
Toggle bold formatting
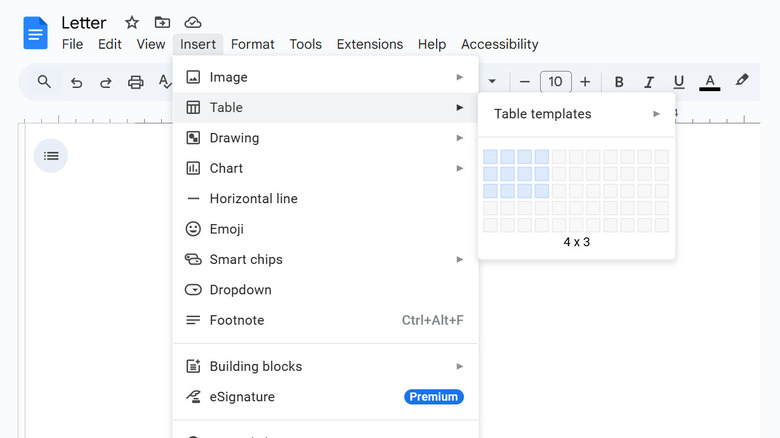click(619, 82)
